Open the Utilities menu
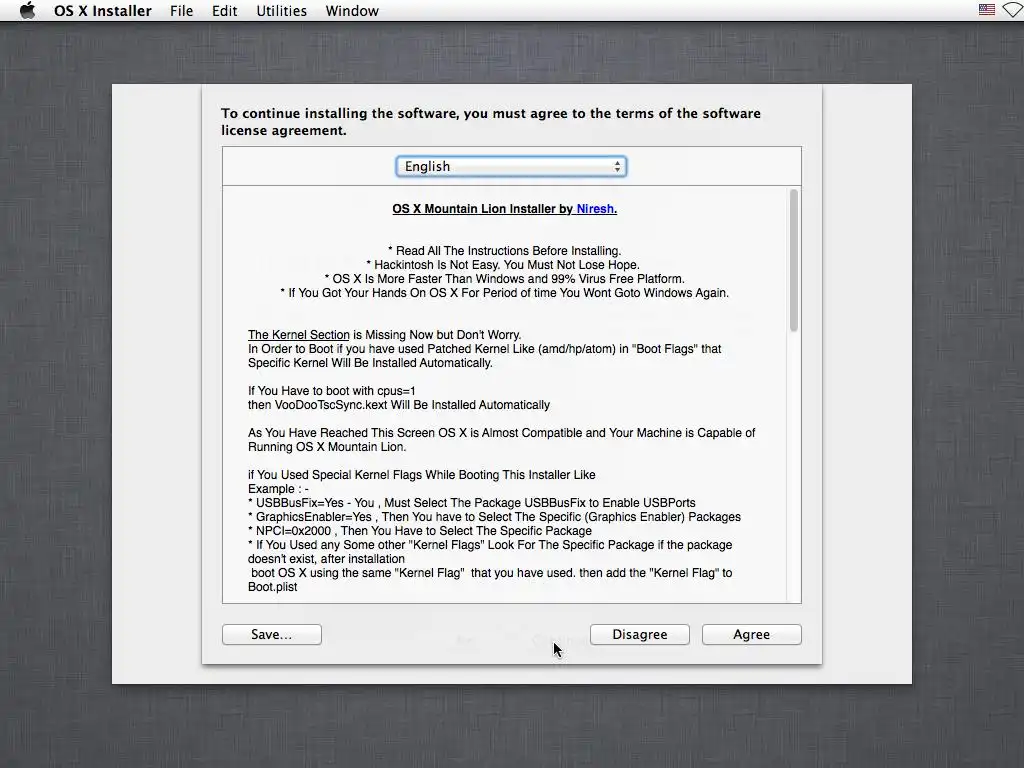The height and width of the screenshot is (768, 1024). (281, 10)
